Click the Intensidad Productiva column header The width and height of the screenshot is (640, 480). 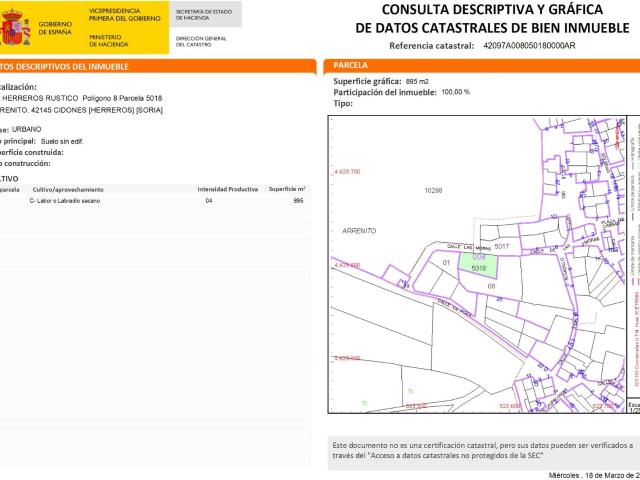(228, 189)
